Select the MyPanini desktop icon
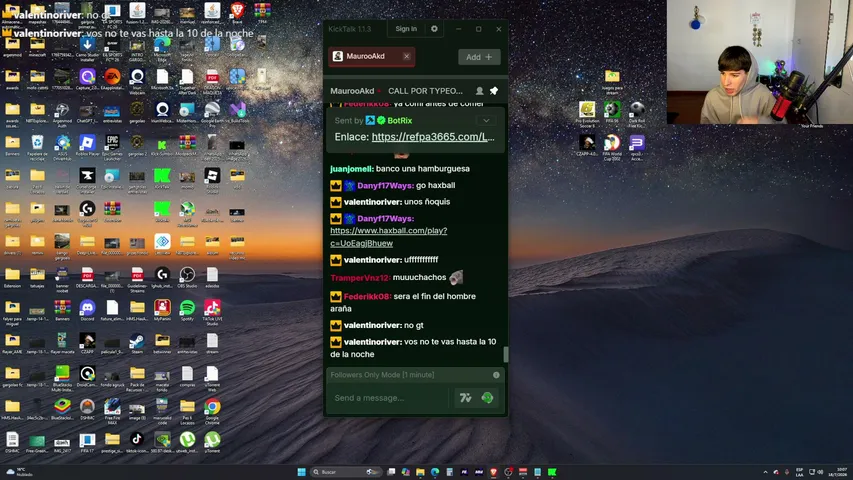853x480 pixels. [162, 310]
